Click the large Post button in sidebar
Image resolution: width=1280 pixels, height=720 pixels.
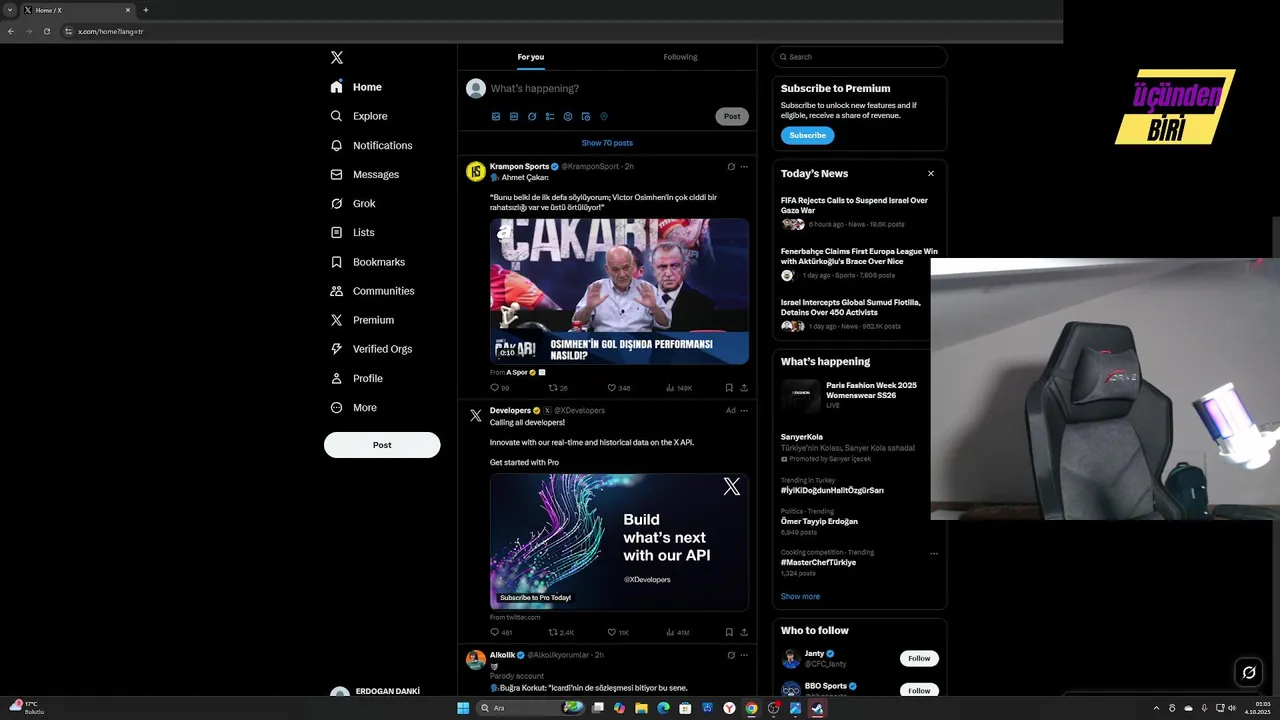click(x=382, y=445)
